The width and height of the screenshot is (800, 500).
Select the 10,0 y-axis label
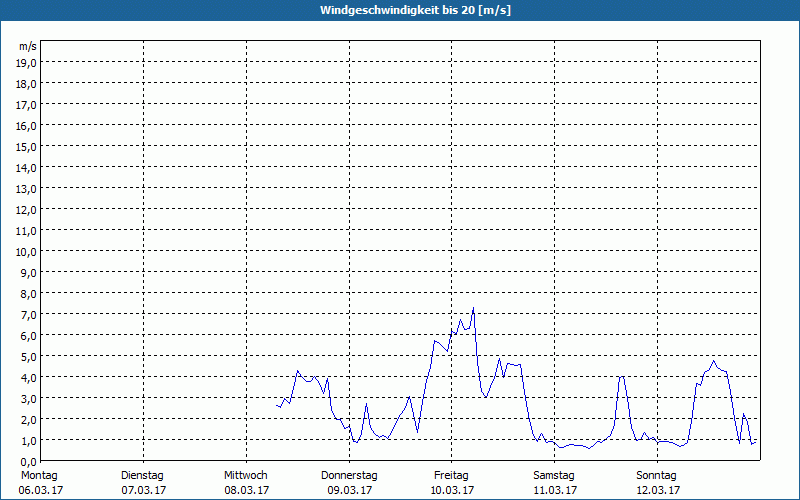point(27,252)
